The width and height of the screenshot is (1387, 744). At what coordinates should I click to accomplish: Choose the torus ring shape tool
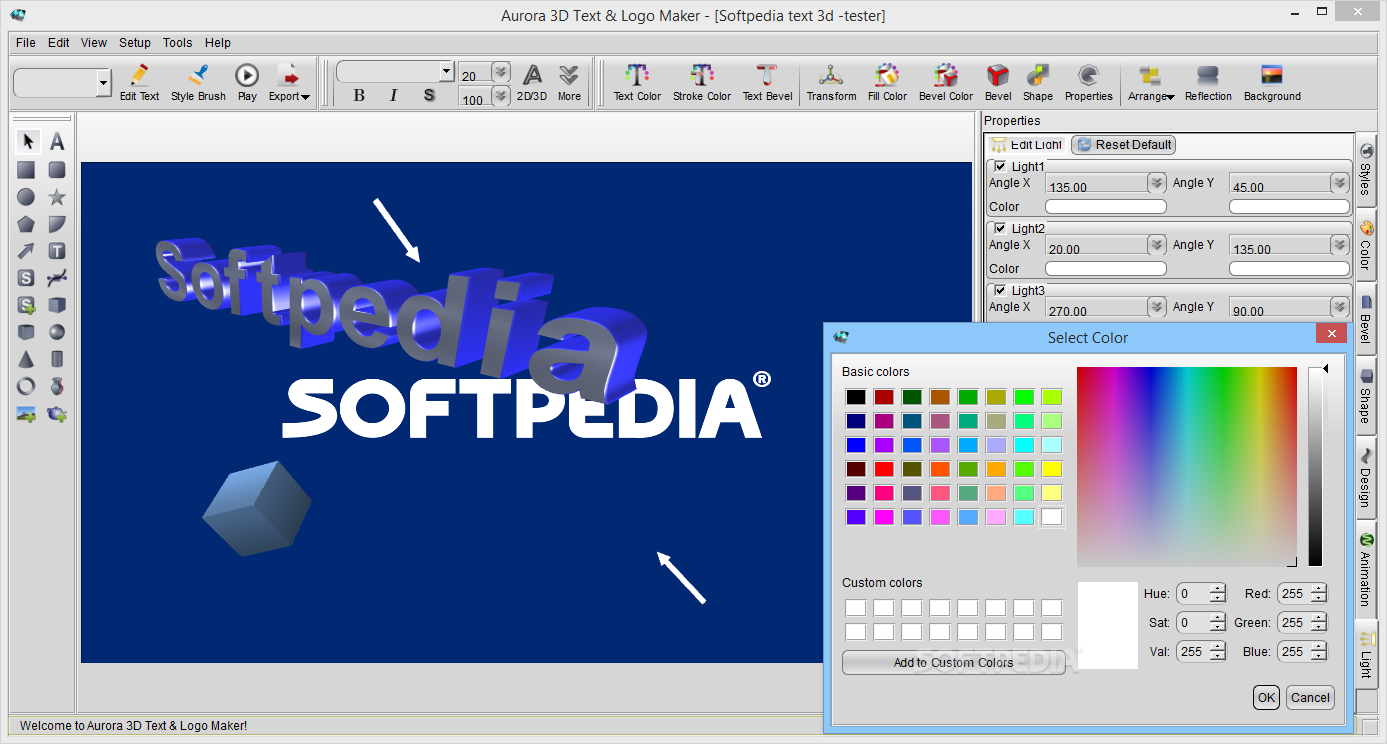[x=27, y=386]
